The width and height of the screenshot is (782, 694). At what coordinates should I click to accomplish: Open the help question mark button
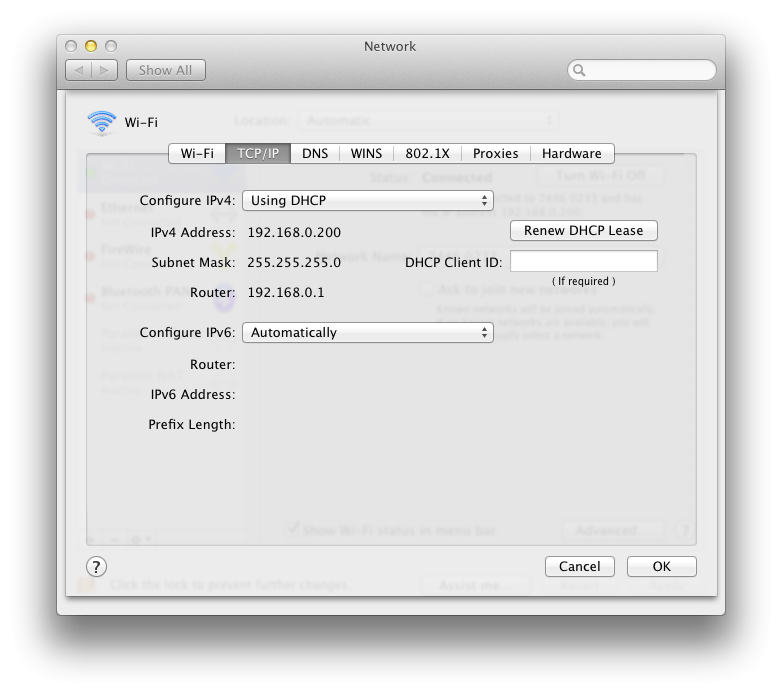pyautogui.click(x=96, y=567)
